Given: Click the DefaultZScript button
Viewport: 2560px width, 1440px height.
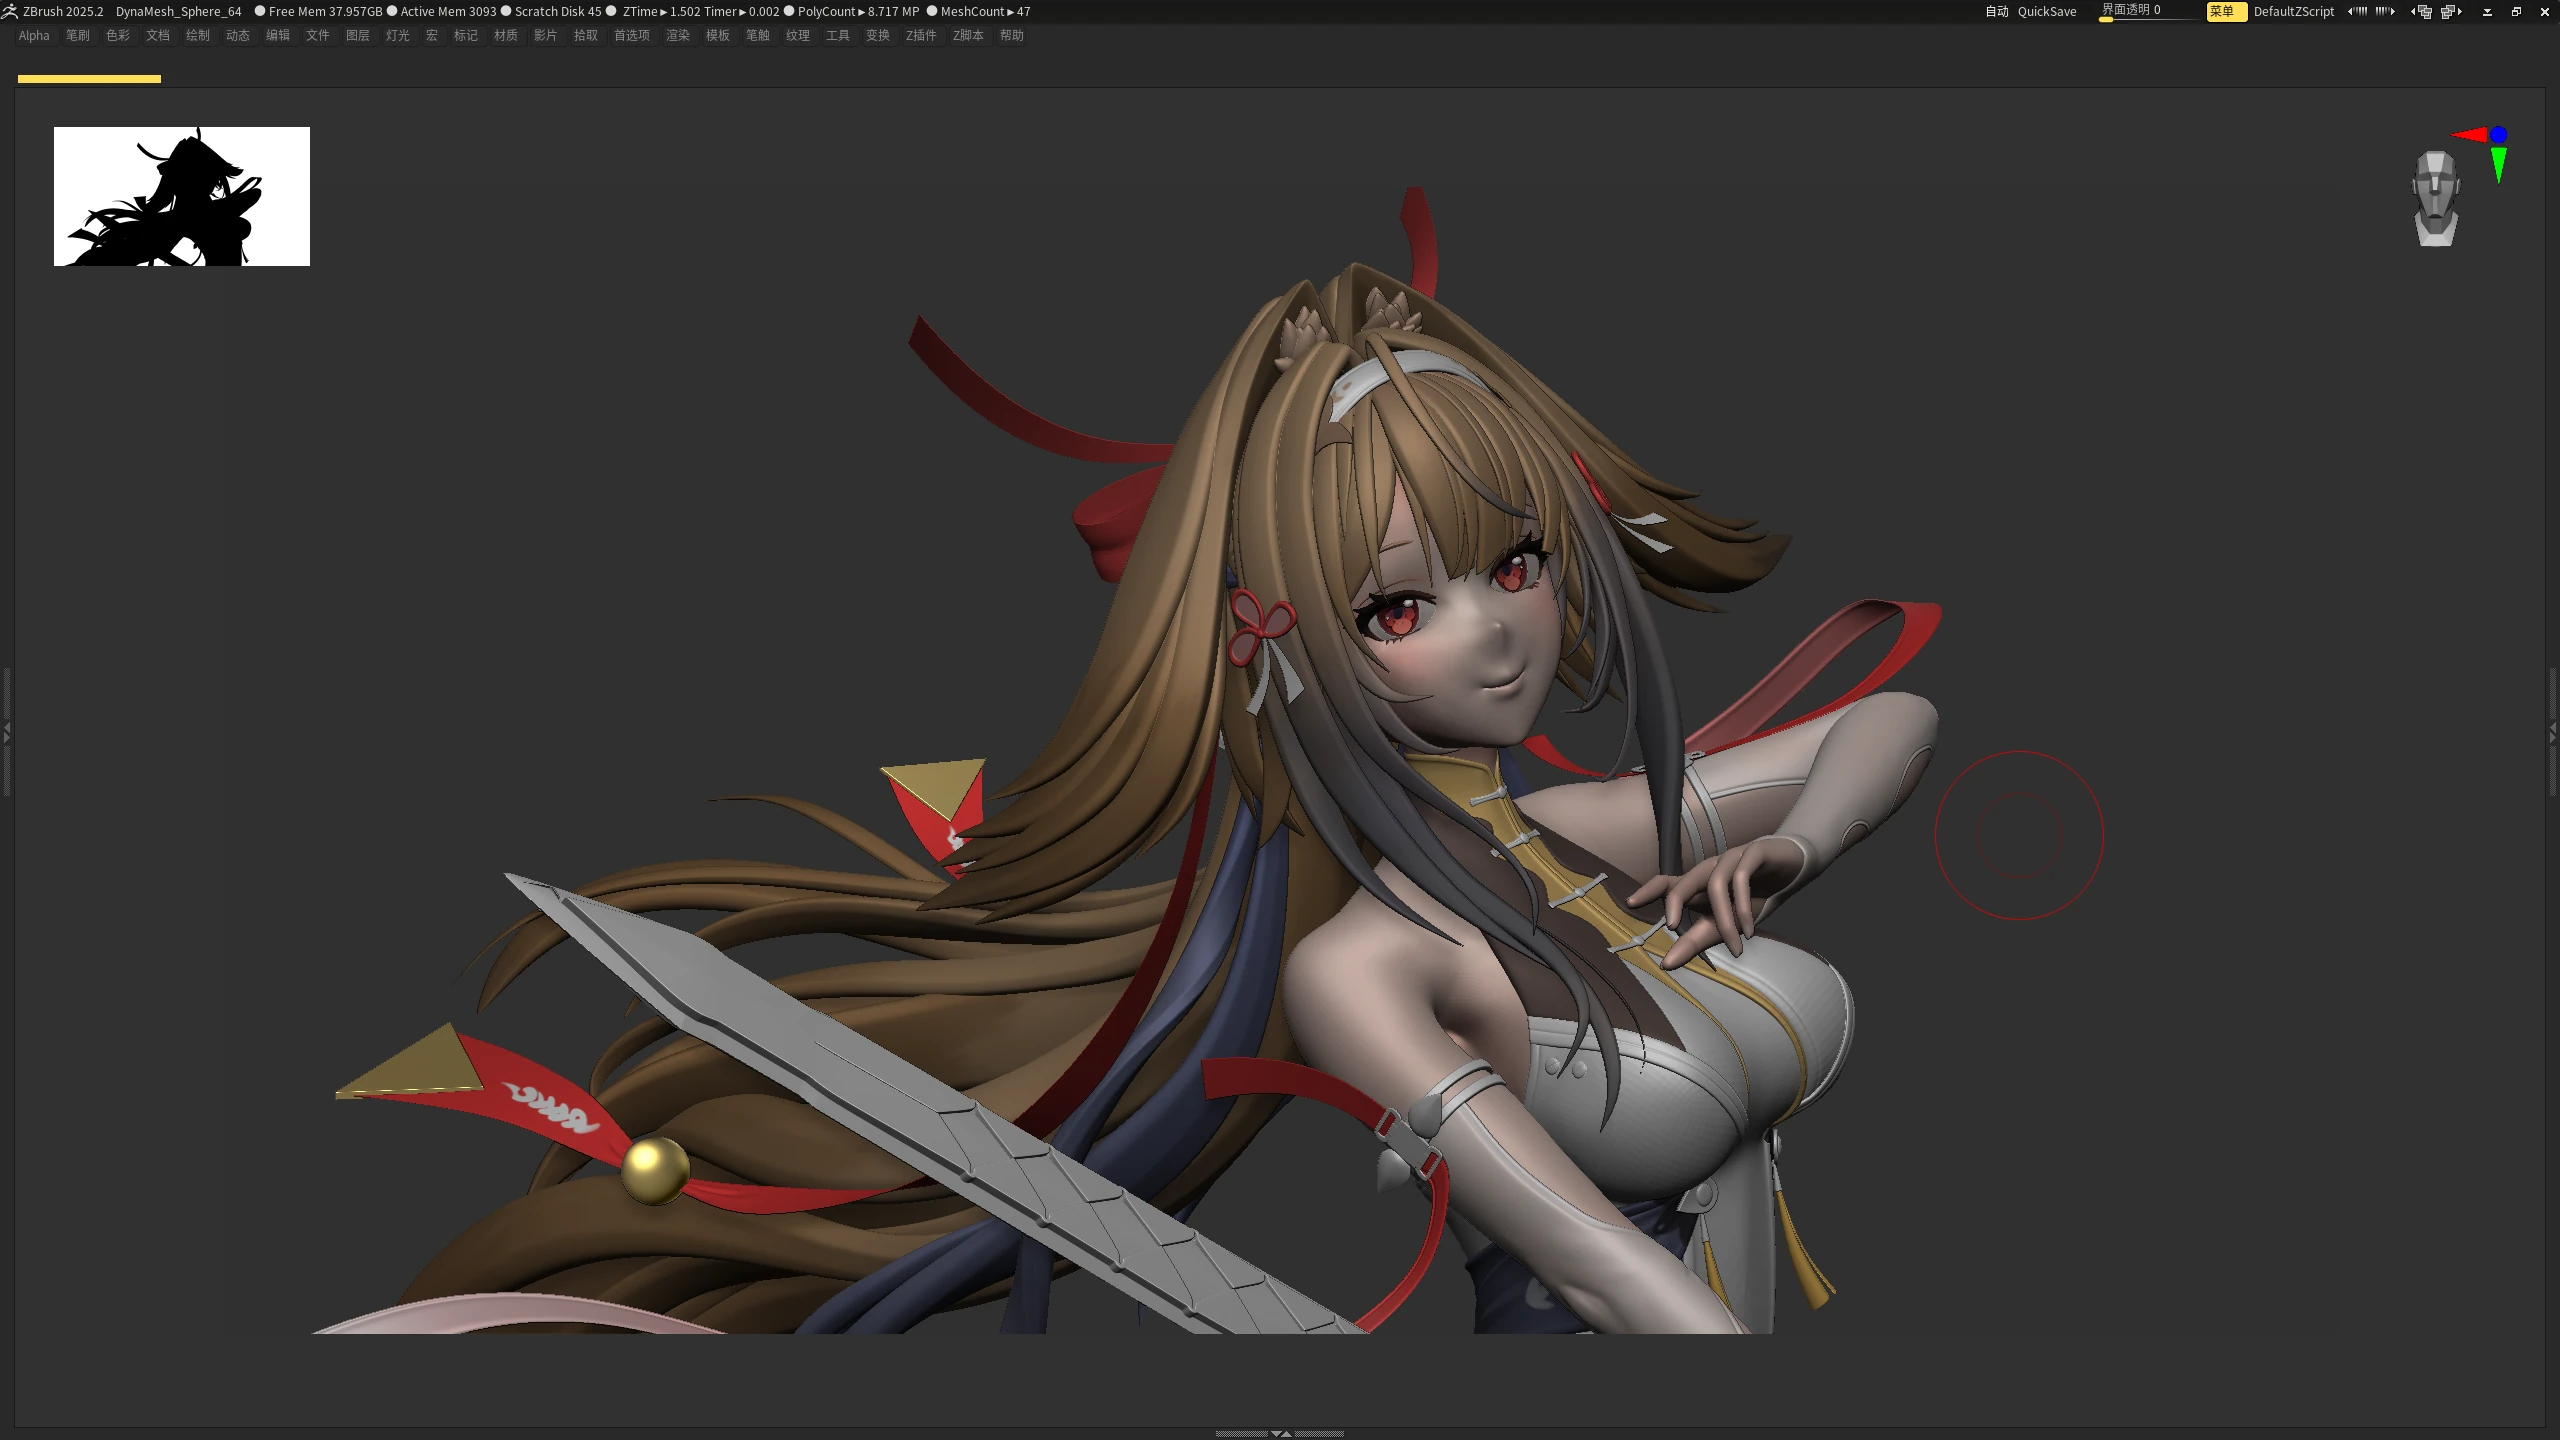Looking at the screenshot, I should pyautogui.click(x=2294, y=11).
